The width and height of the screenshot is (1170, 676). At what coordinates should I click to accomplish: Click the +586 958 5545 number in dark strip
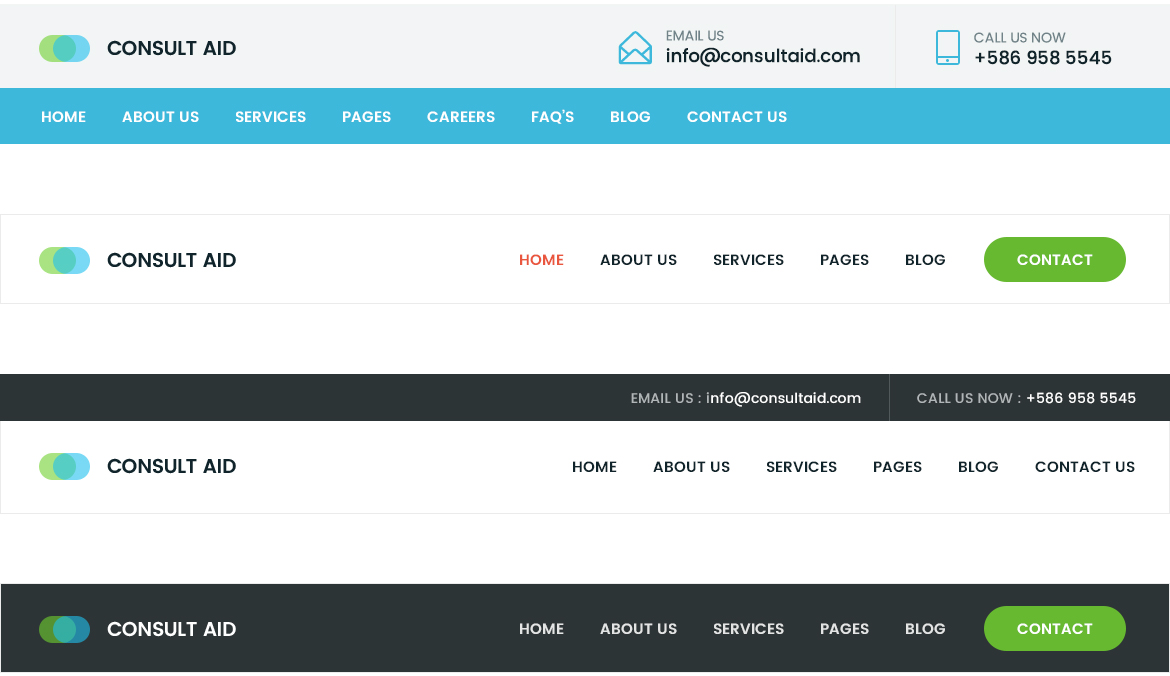coord(1080,398)
